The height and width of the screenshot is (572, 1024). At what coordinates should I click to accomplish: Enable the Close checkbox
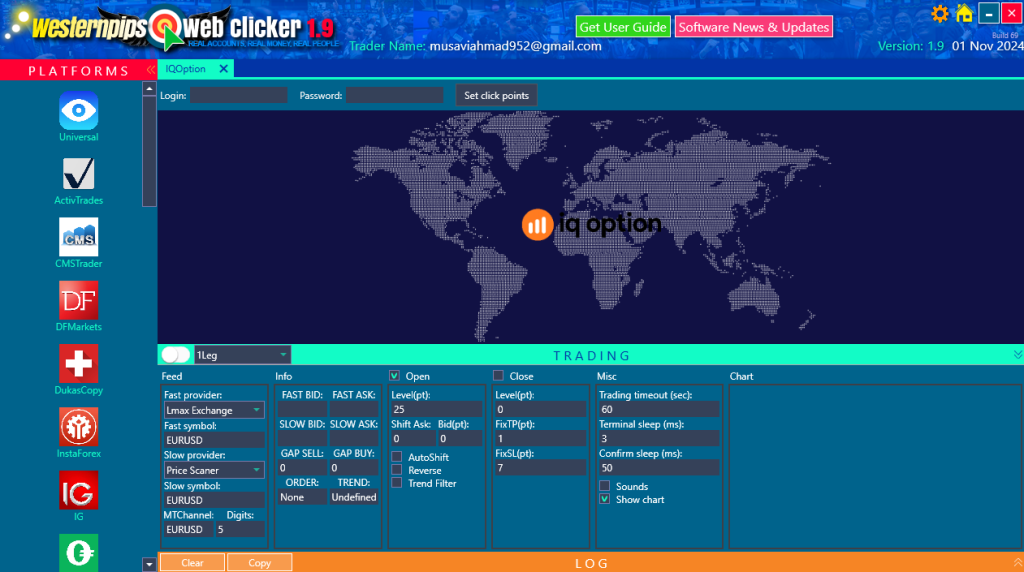[498, 375]
